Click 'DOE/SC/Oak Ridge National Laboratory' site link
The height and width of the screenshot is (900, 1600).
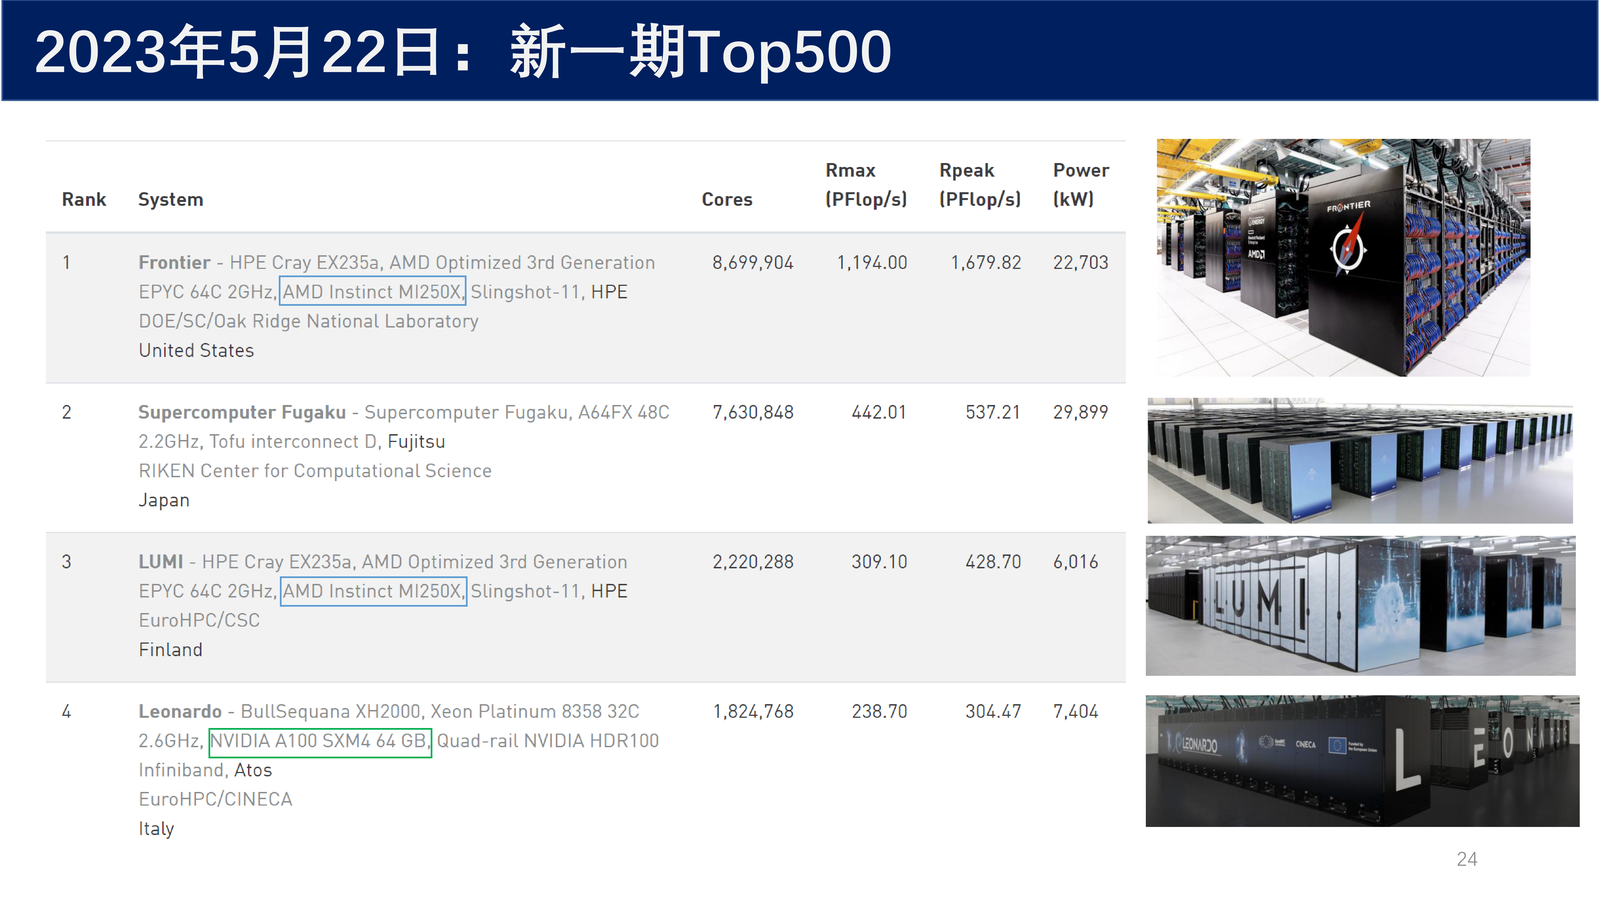tap(309, 321)
